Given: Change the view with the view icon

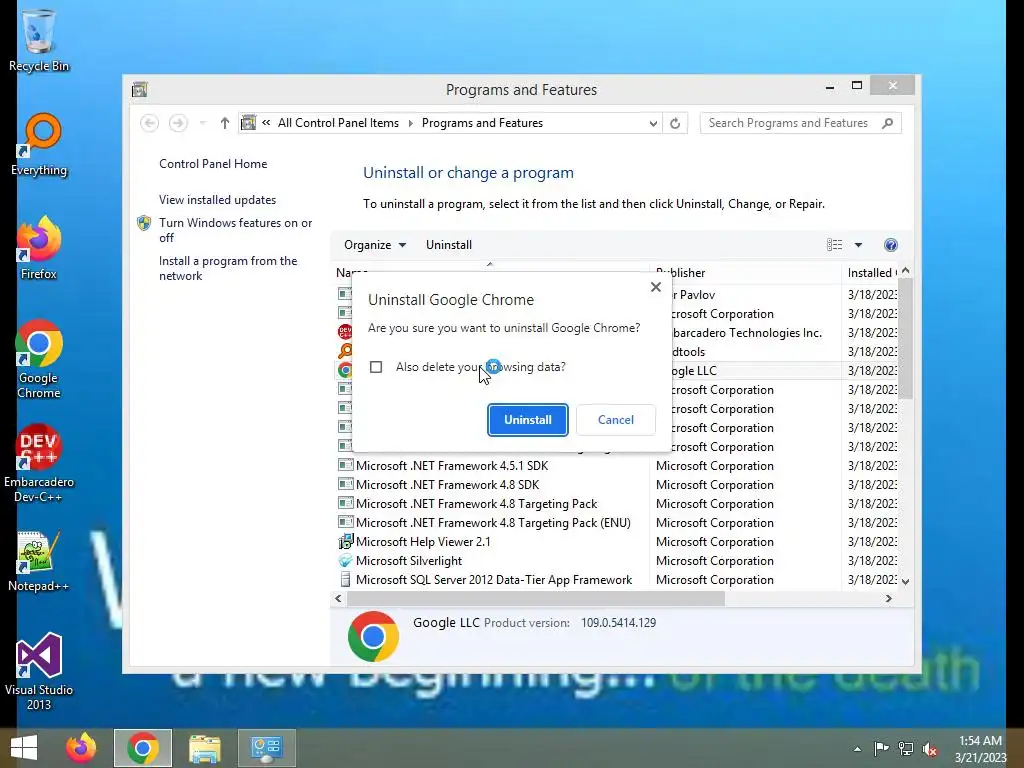Looking at the screenshot, I should 834,245.
